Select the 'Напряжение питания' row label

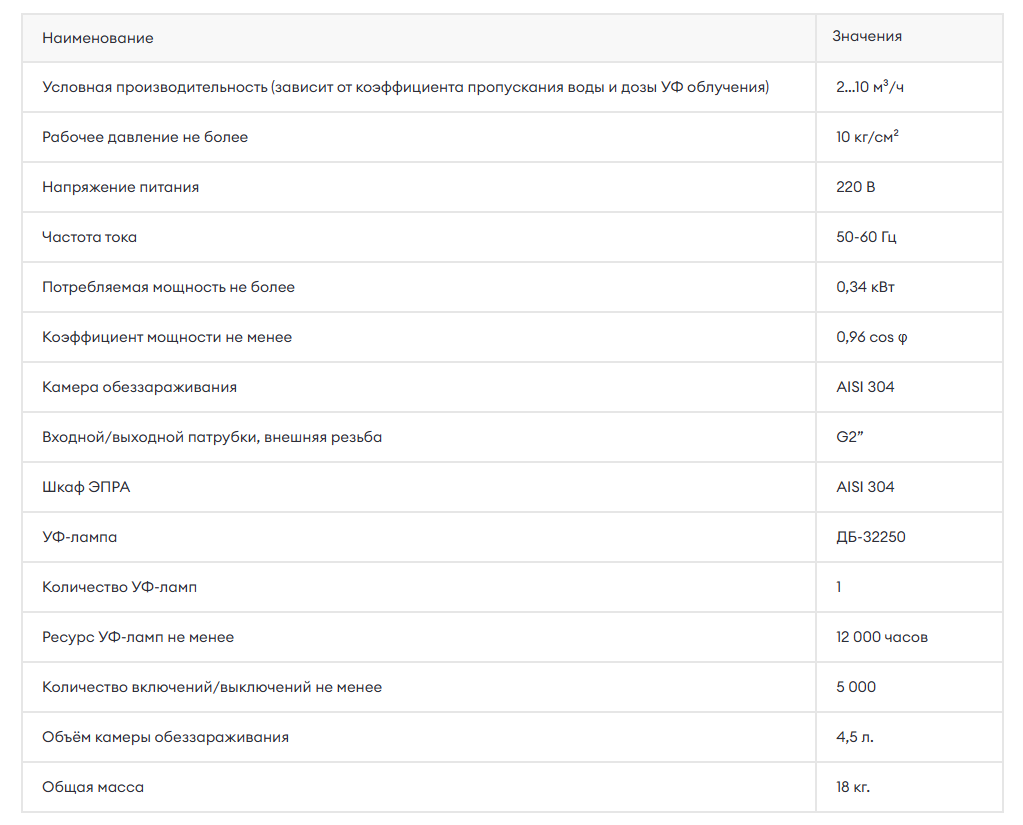pos(121,187)
